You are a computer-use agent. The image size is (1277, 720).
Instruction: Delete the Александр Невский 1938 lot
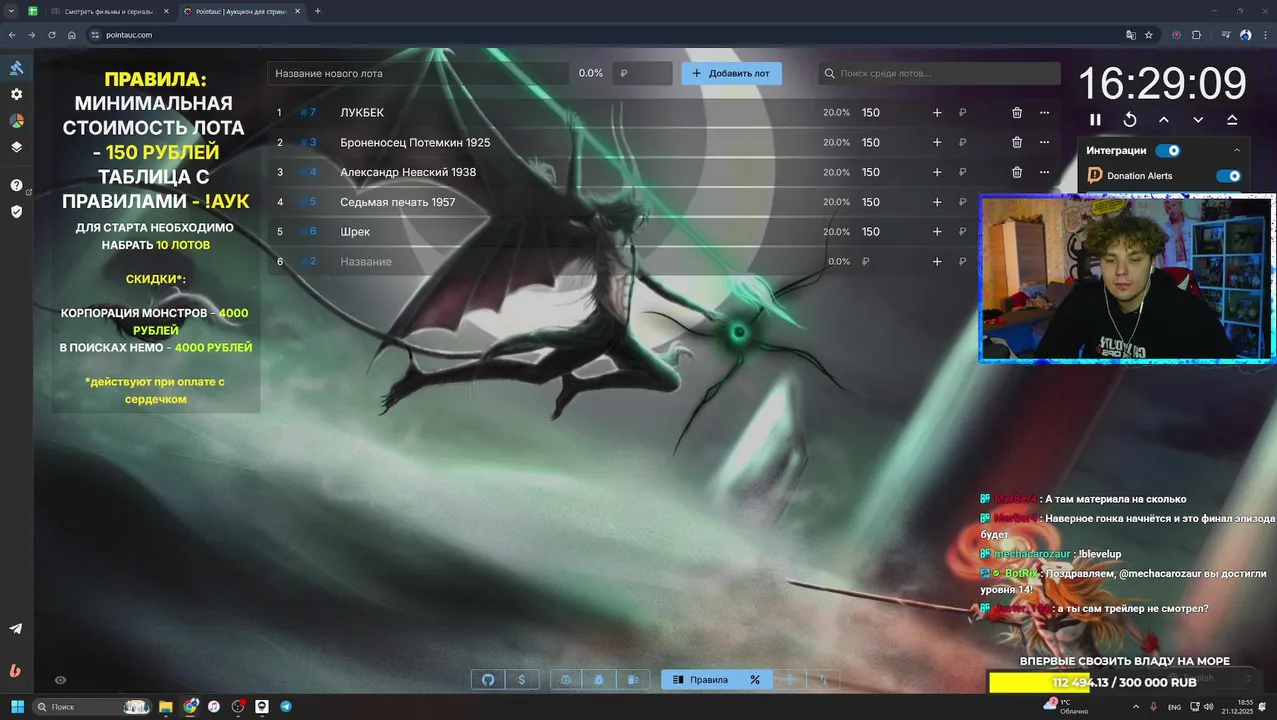(1017, 172)
